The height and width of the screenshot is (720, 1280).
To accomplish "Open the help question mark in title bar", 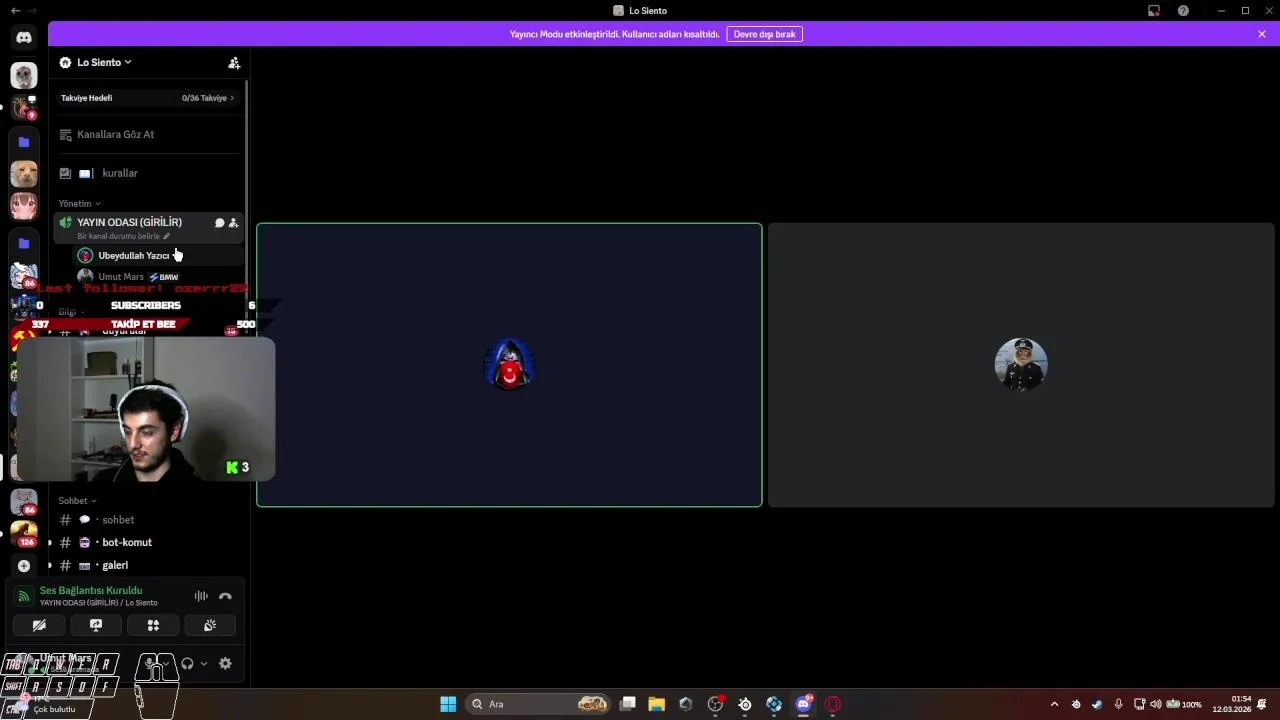I will pos(1184,10).
